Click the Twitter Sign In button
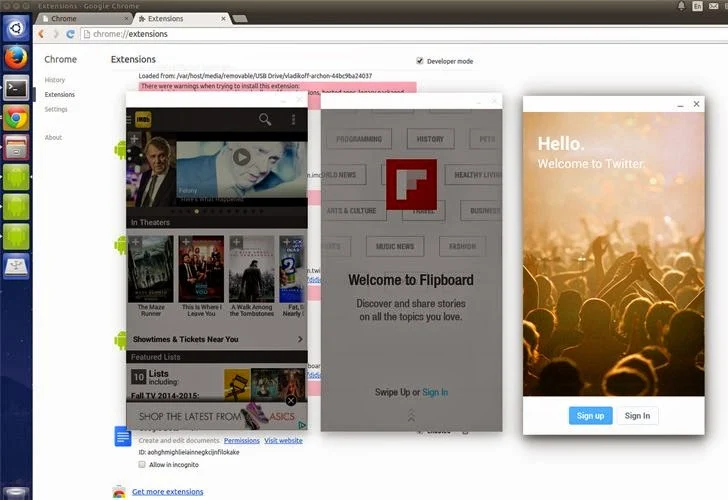The image size is (728, 500). click(x=637, y=416)
